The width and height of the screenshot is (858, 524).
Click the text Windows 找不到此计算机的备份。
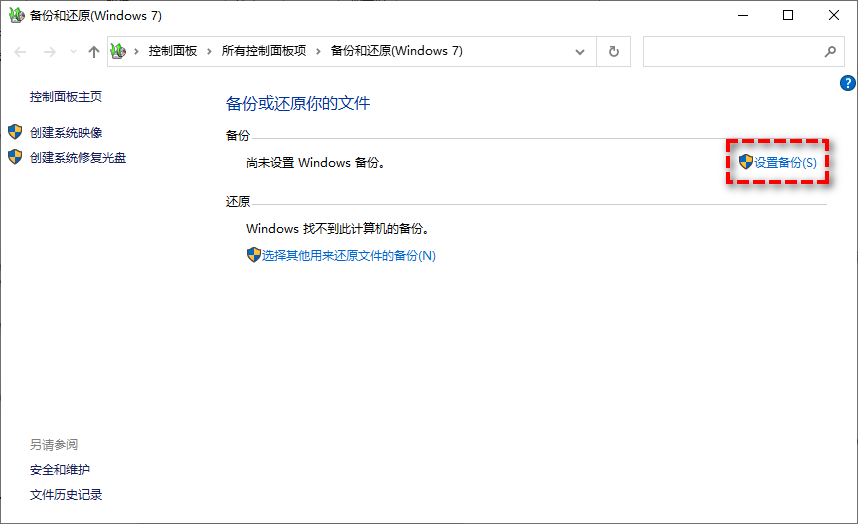pos(338,229)
